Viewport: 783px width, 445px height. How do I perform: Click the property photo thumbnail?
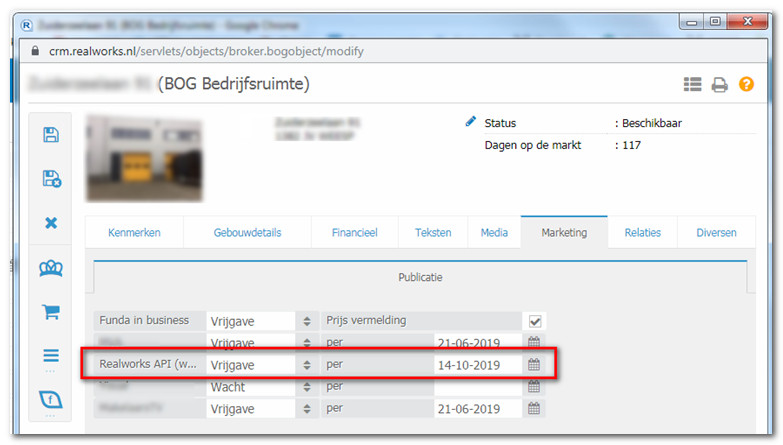coord(144,159)
